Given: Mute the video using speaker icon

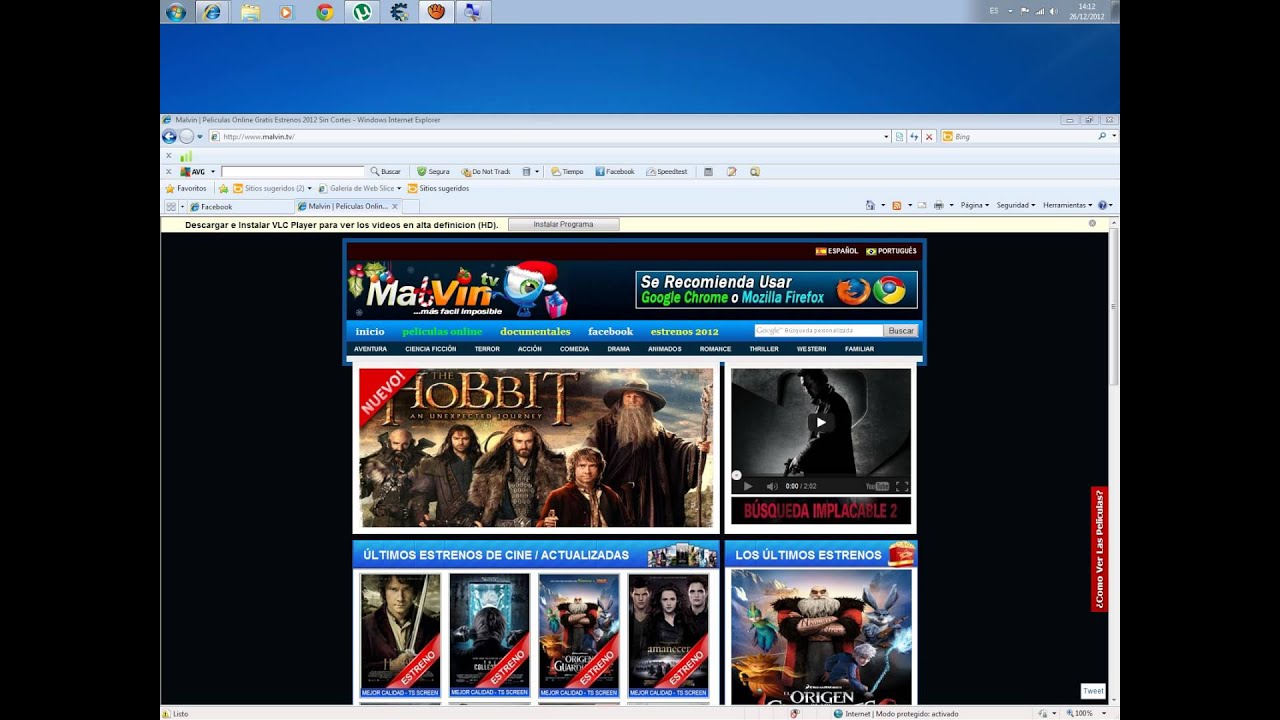Looking at the screenshot, I should (772, 486).
